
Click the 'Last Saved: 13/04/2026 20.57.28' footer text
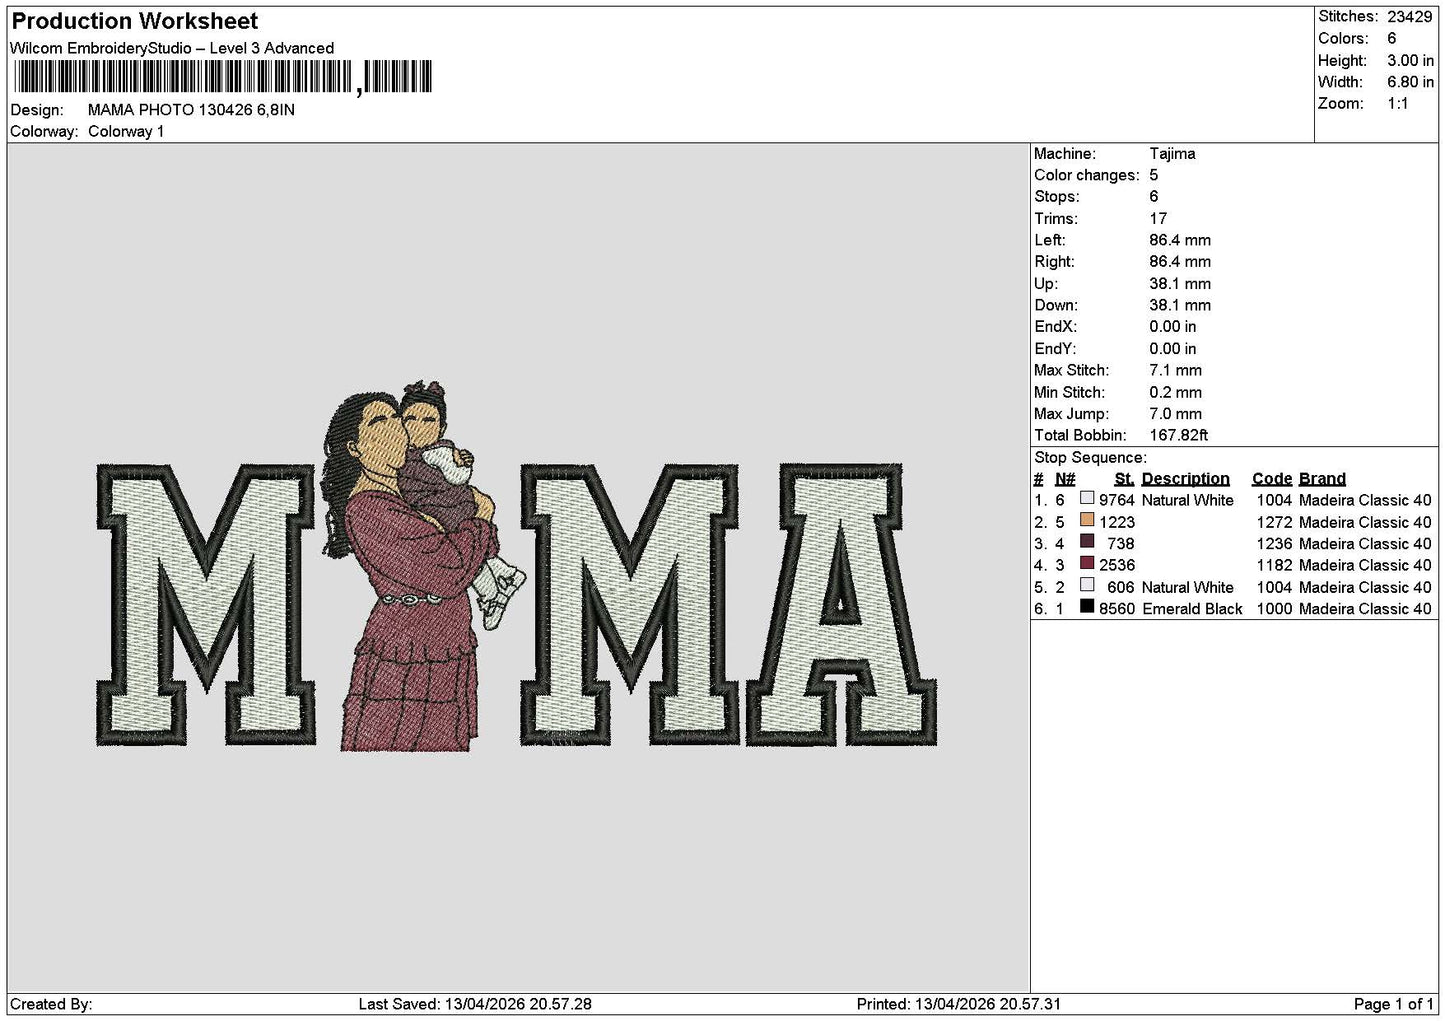coord(475,1004)
